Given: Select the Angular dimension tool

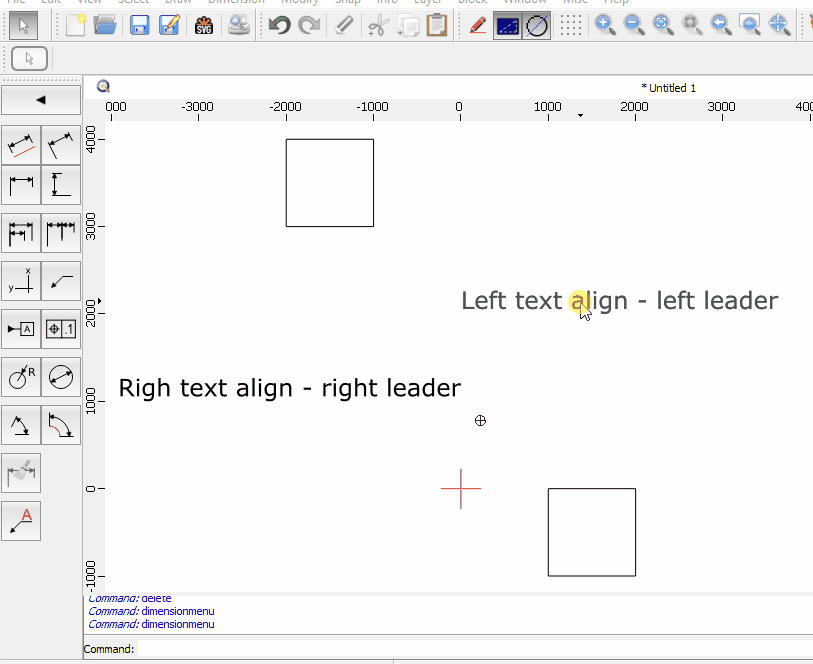Looking at the screenshot, I should (21, 425).
